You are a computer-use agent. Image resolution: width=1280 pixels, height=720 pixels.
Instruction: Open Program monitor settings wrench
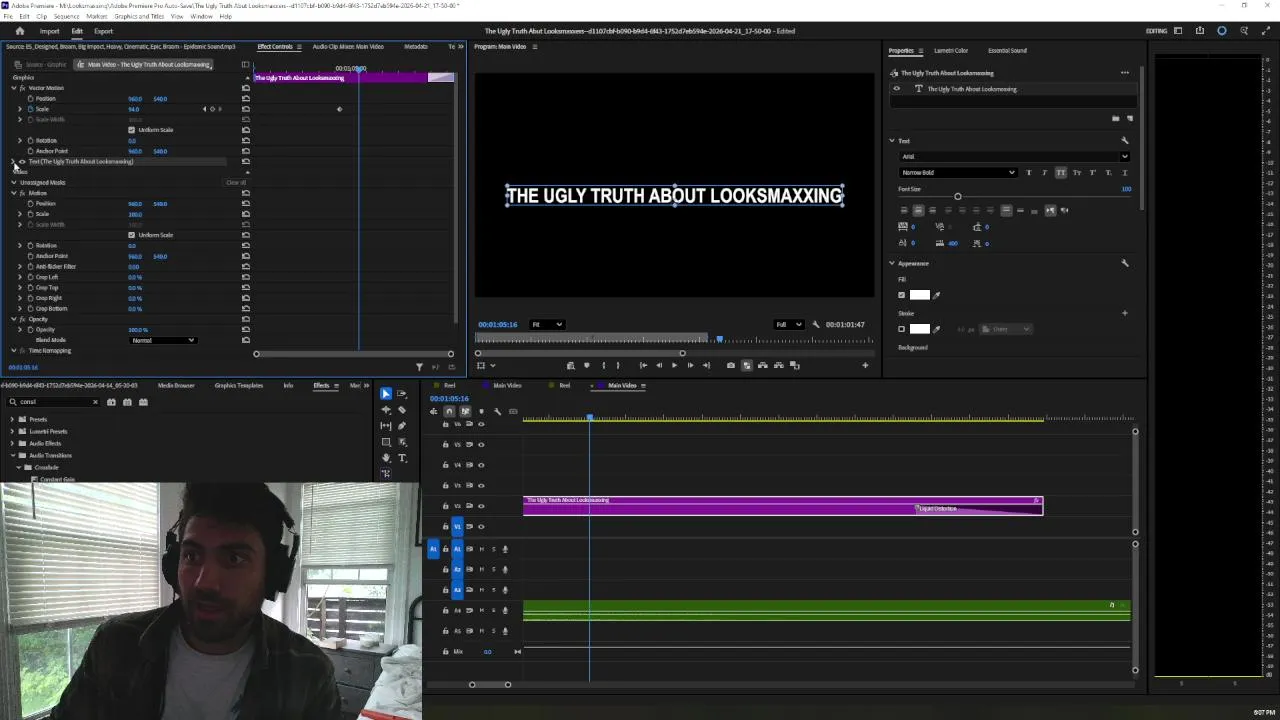click(816, 324)
